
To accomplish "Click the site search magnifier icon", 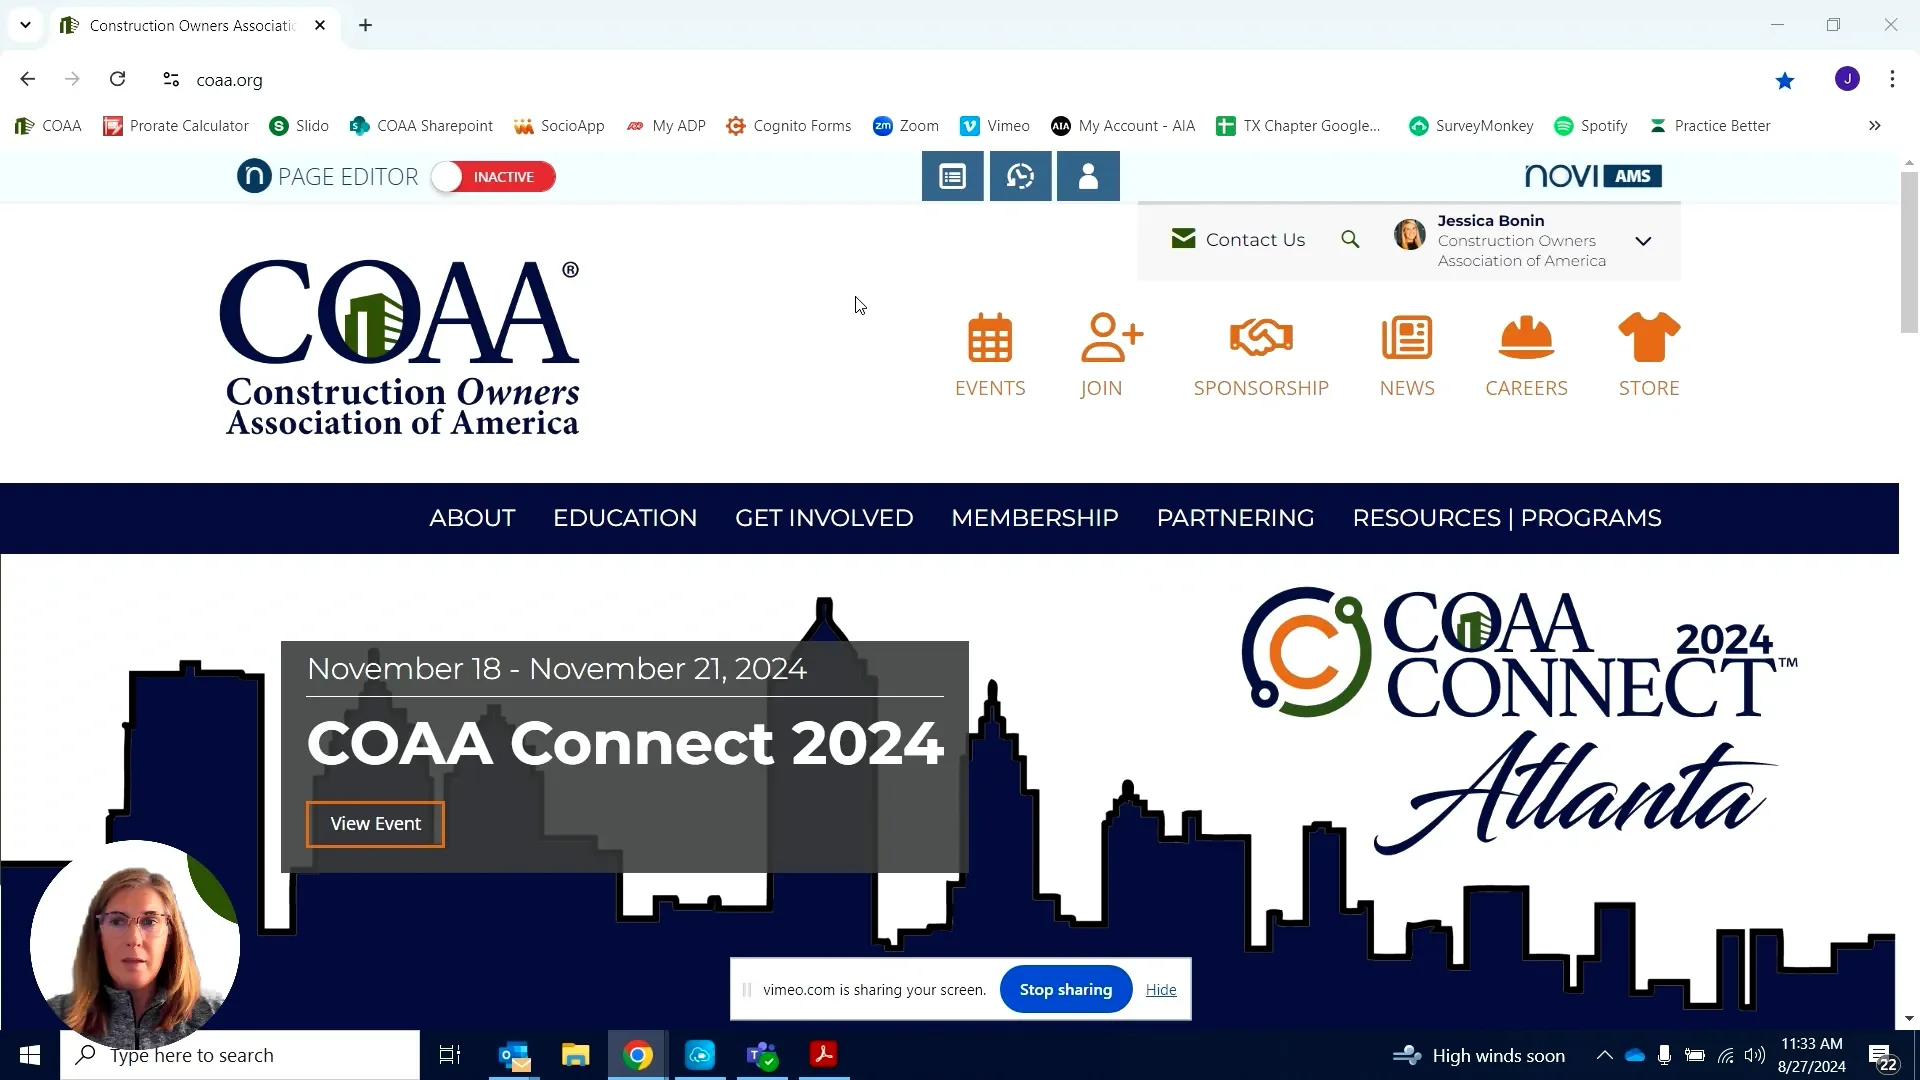I will tap(1350, 240).
